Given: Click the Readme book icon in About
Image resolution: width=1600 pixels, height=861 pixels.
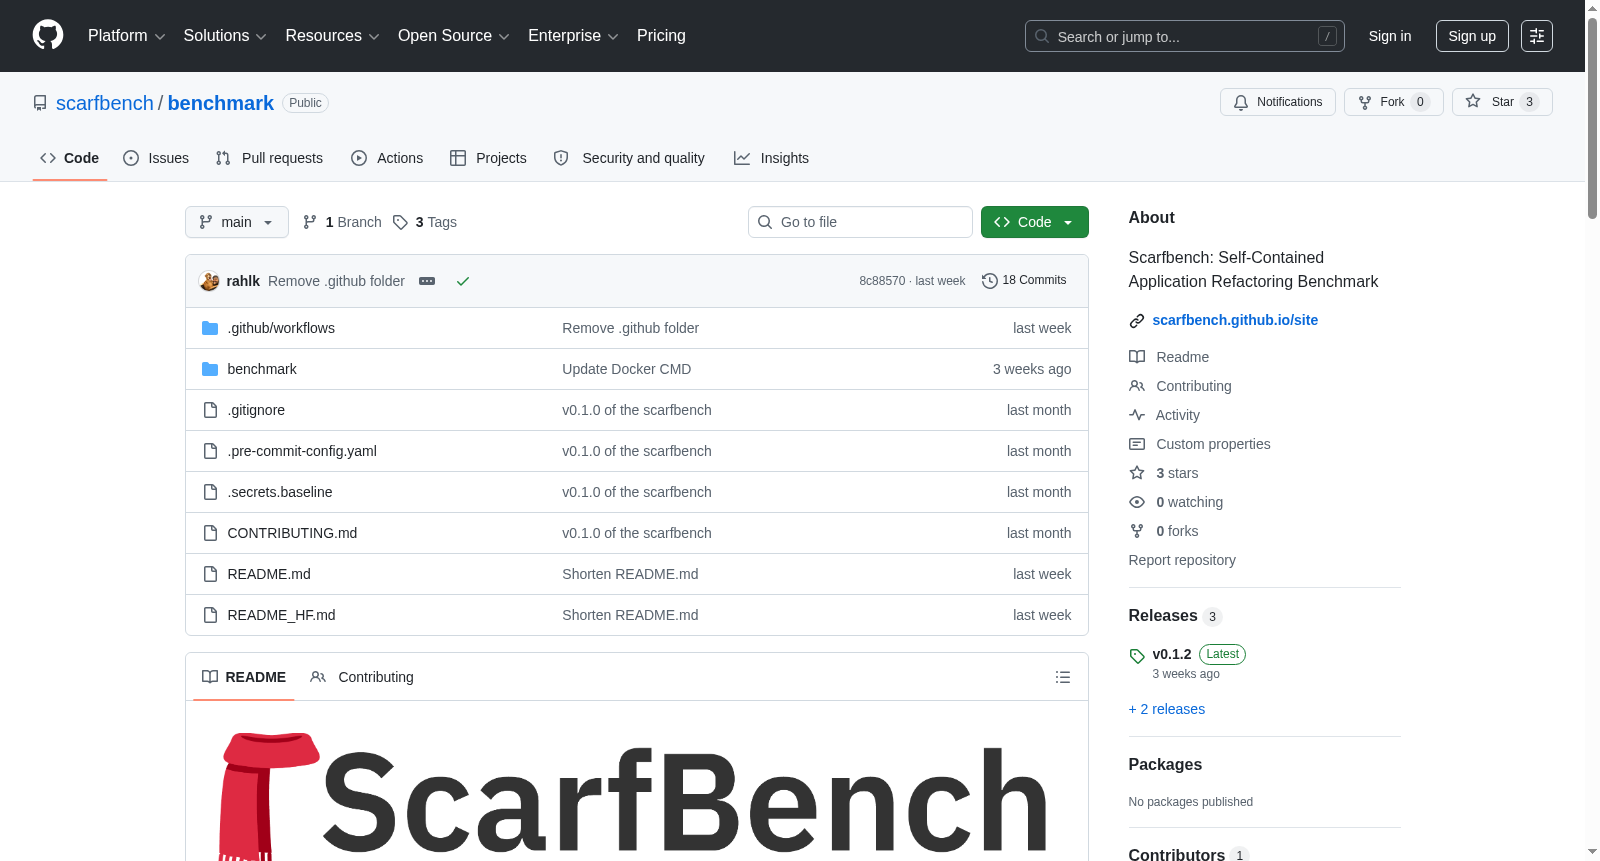Looking at the screenshot, I should [x=1137, y=357].
